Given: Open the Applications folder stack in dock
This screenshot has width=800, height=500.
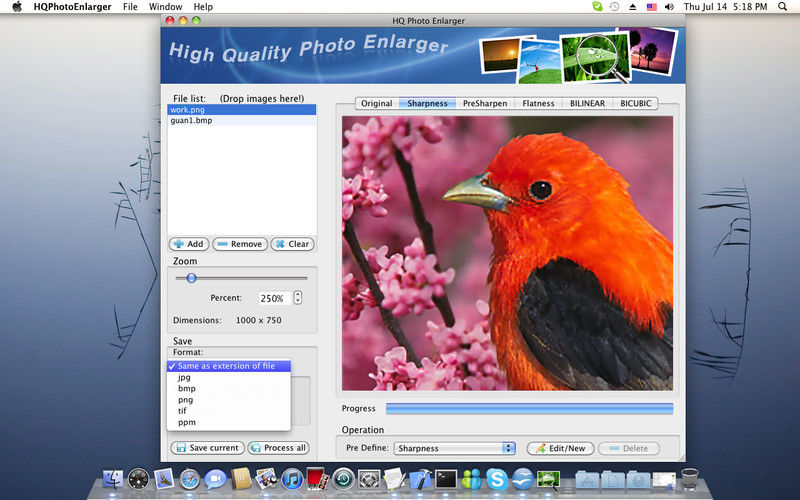Looking at the screenshot, I should [587, 480].
